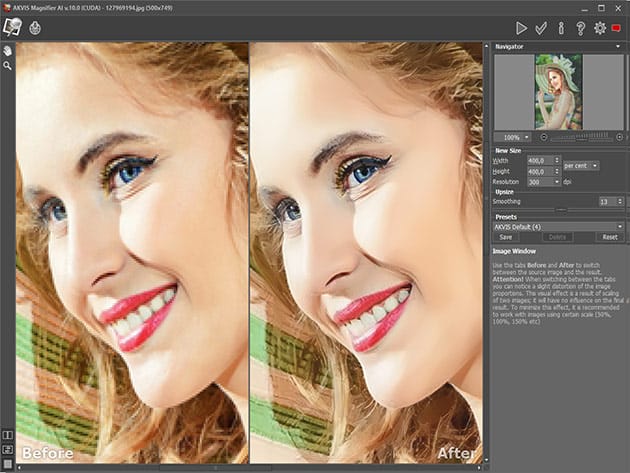The image size is (630, 473).
Task: Apply the result with the checkmark icon
Action: [542, 28]
